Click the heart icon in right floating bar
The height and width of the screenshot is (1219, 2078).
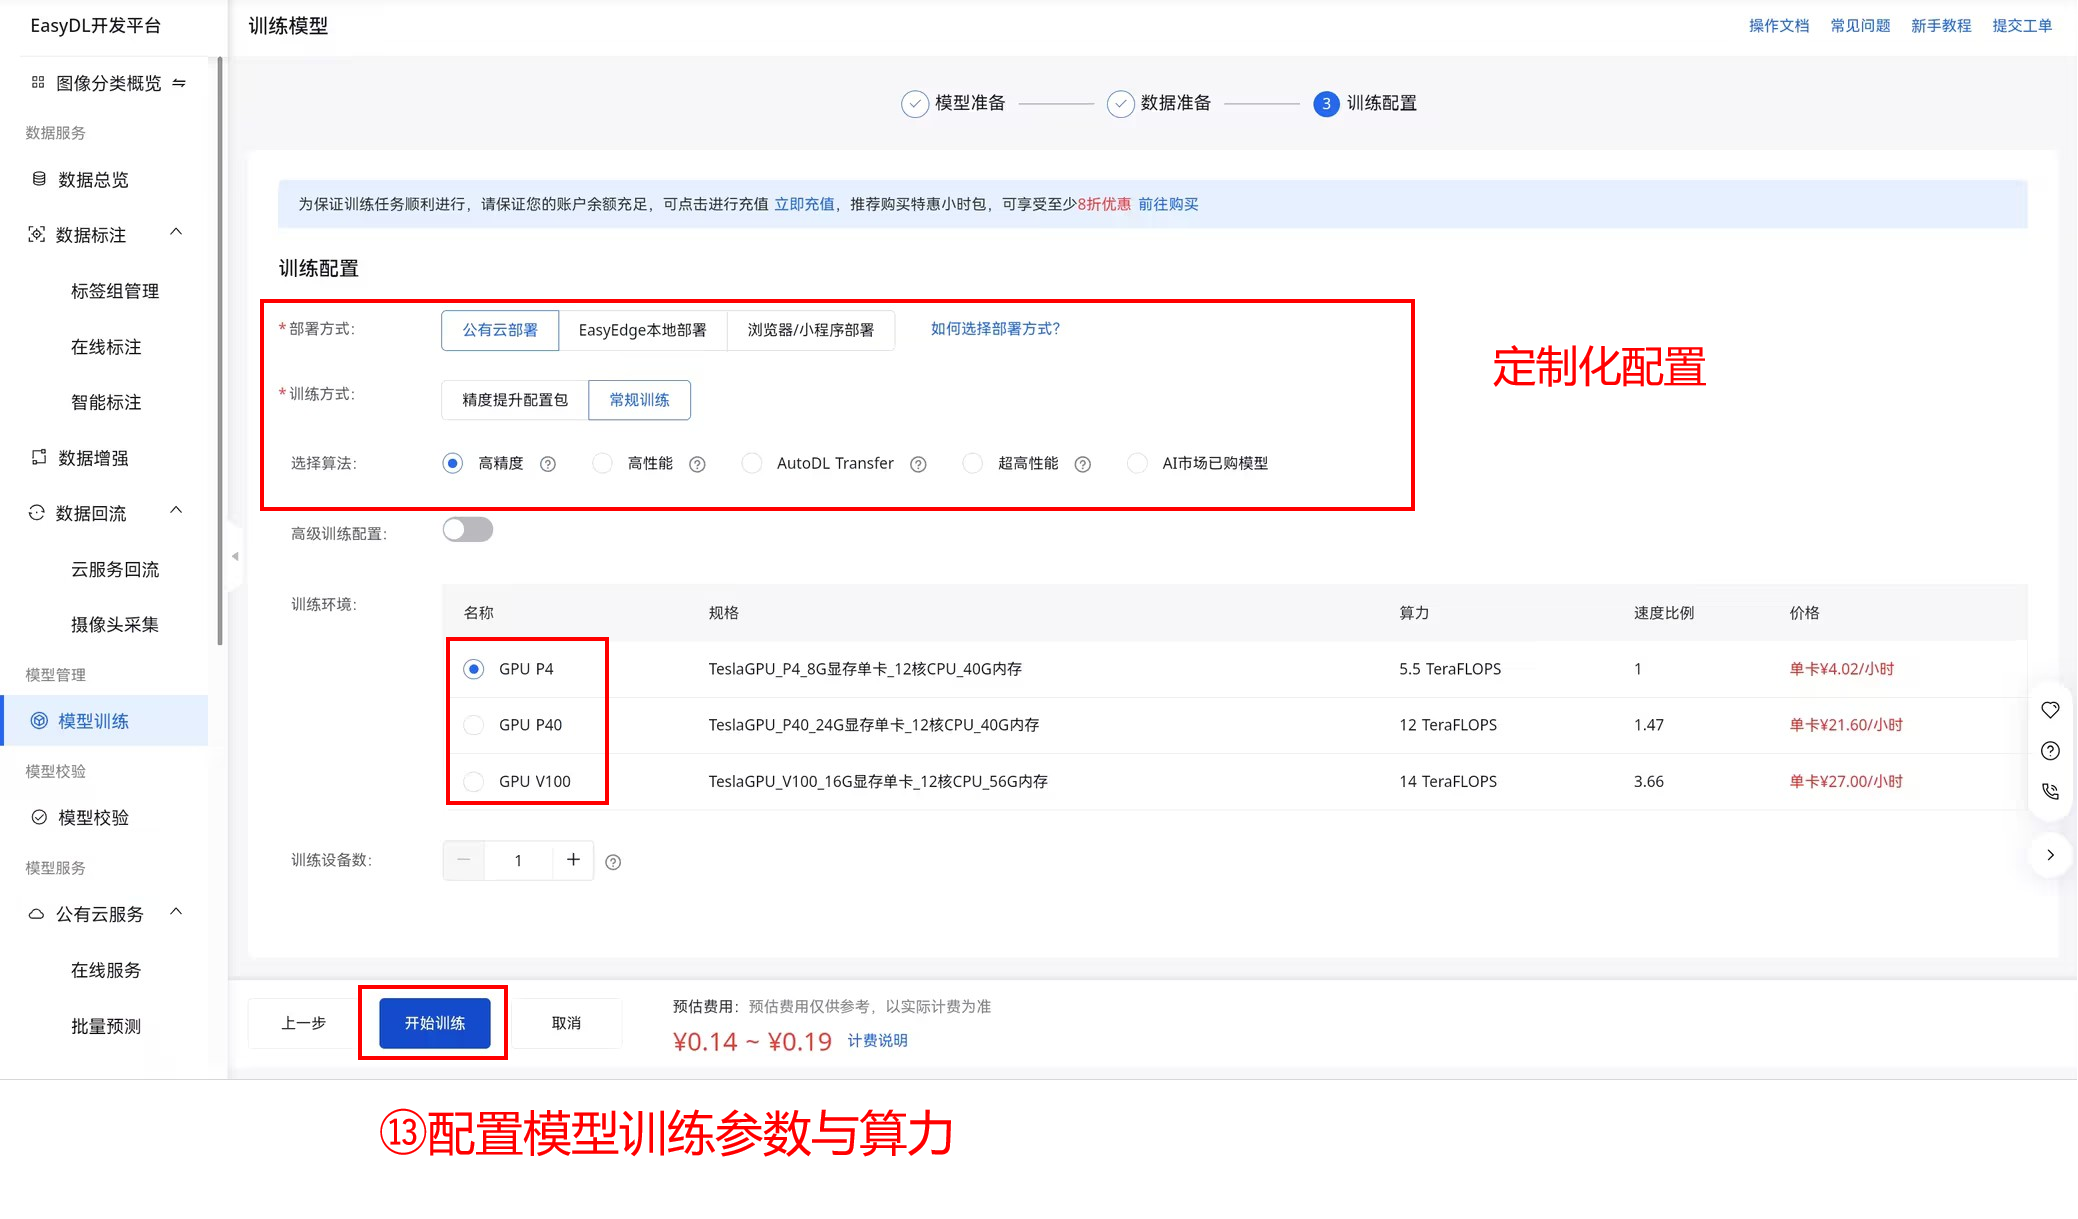tap(2050, 710)
